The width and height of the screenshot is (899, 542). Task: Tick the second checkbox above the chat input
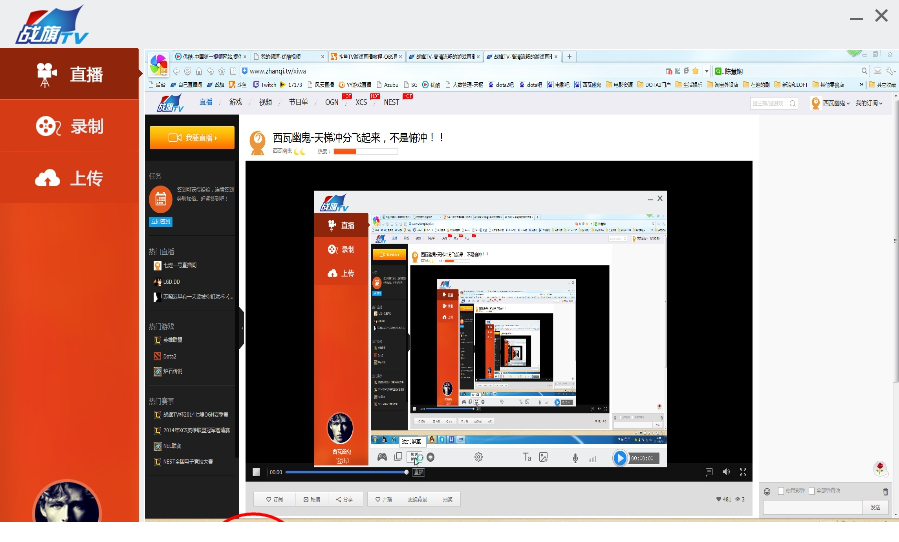pyautogui.click(x=811, y=491)
